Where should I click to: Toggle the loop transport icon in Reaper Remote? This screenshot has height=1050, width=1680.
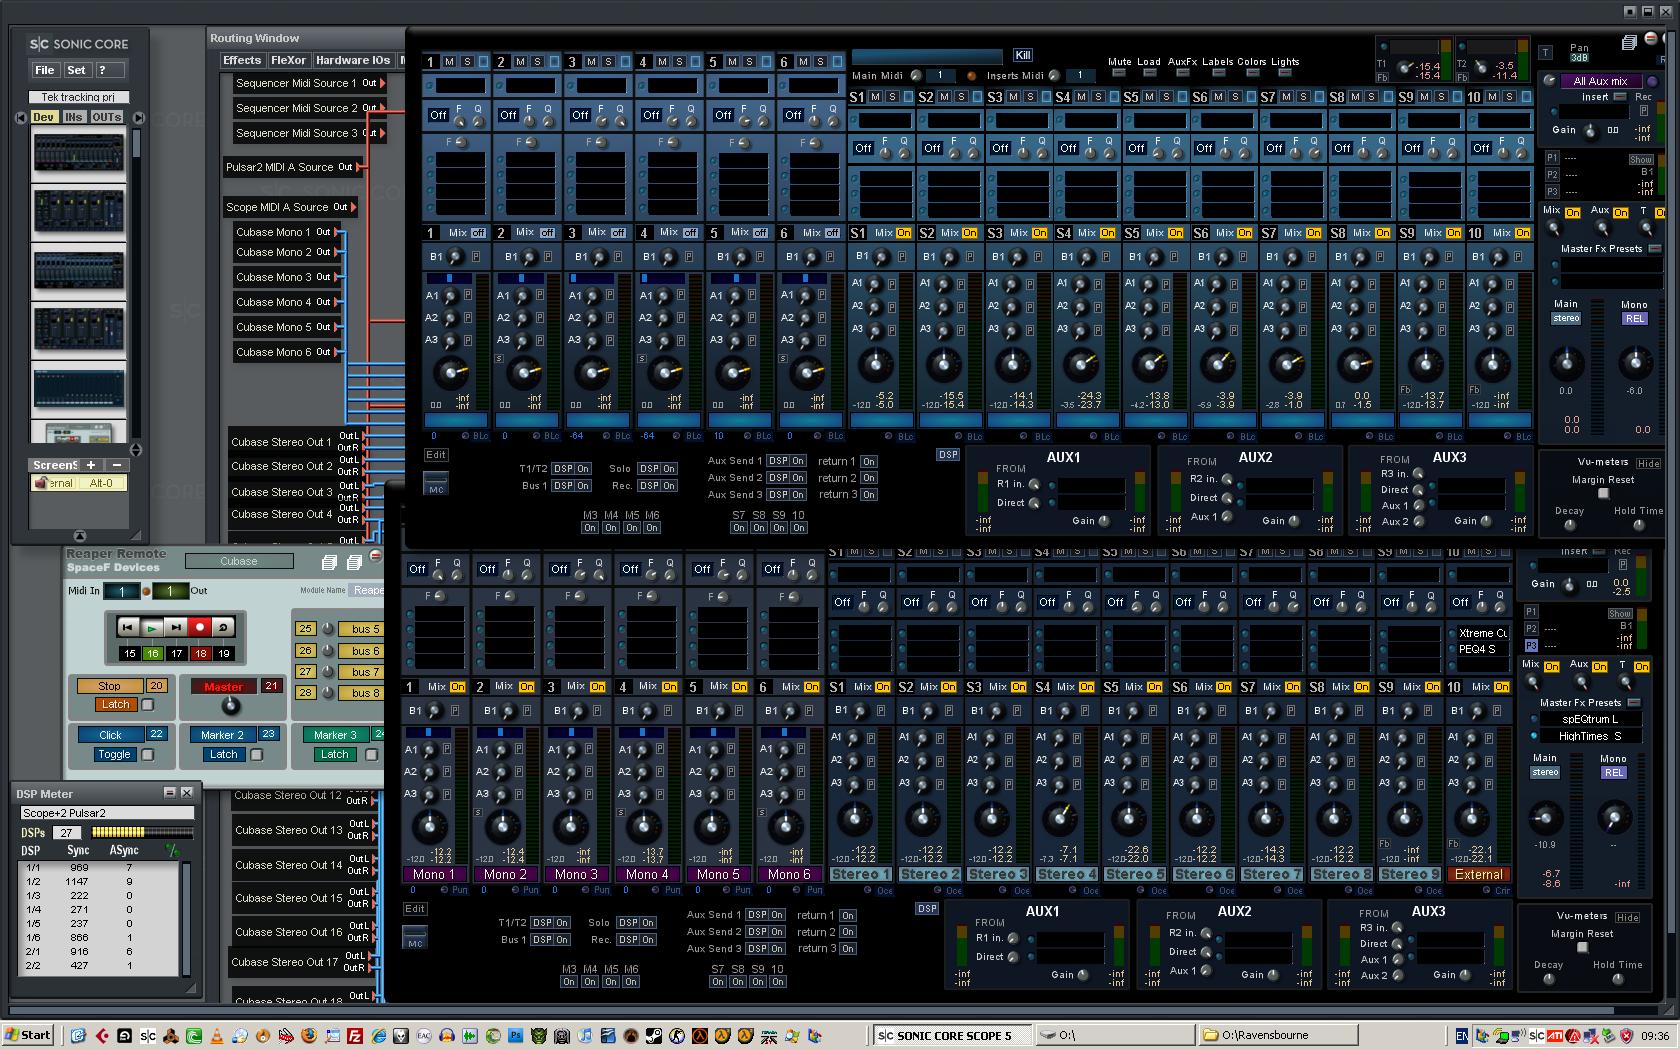pos(223,627)
